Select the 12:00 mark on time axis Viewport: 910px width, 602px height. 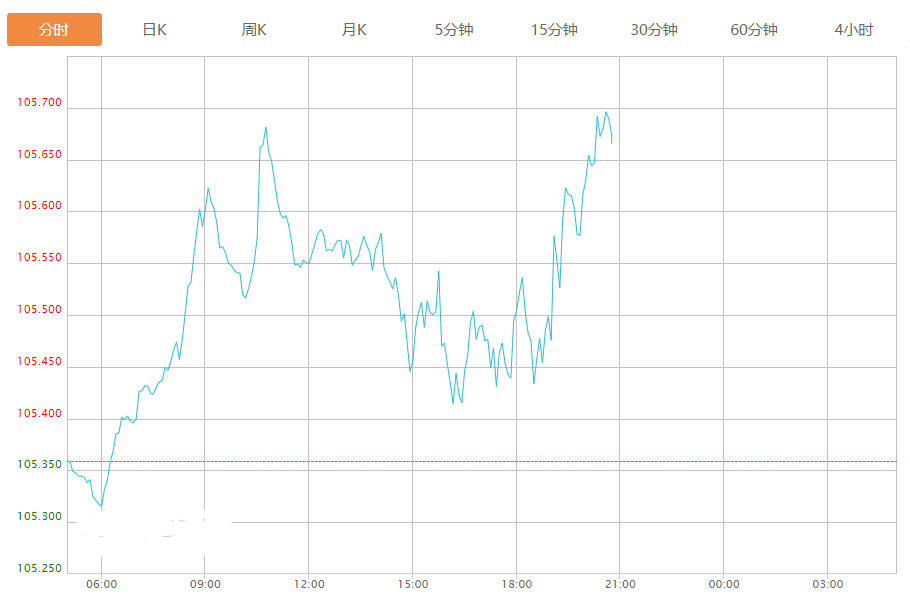(309, 585)
